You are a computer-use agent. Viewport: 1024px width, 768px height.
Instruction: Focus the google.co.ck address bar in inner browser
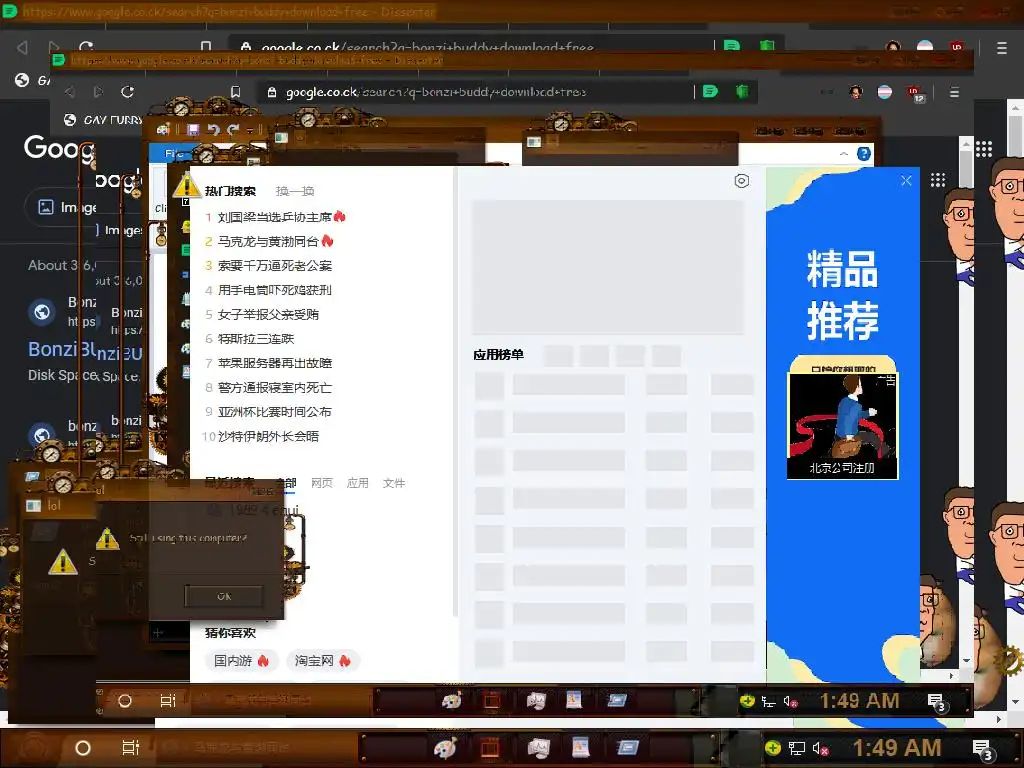click(x=475, y=92)
